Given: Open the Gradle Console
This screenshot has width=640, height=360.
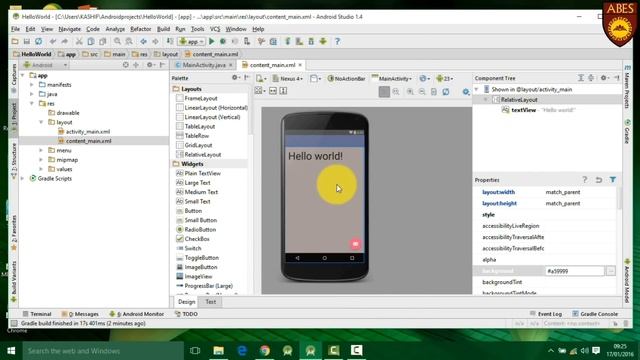Looking at the screenshot, I should (x=595, y=314).
